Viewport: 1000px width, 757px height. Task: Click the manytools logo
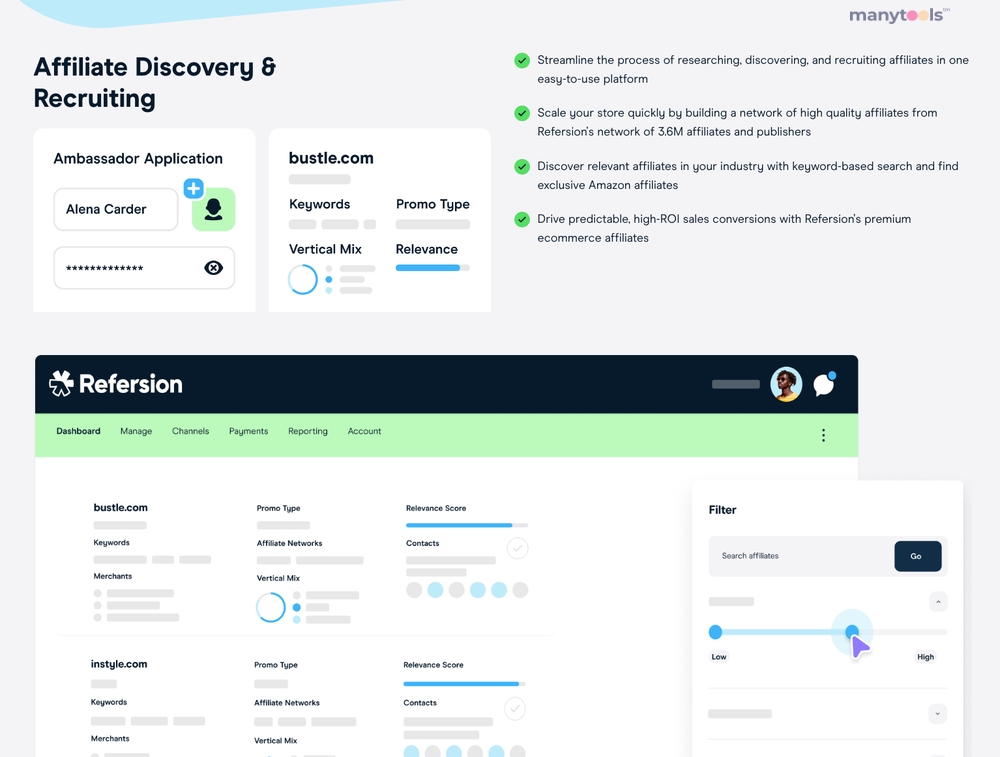coord(899,15)
